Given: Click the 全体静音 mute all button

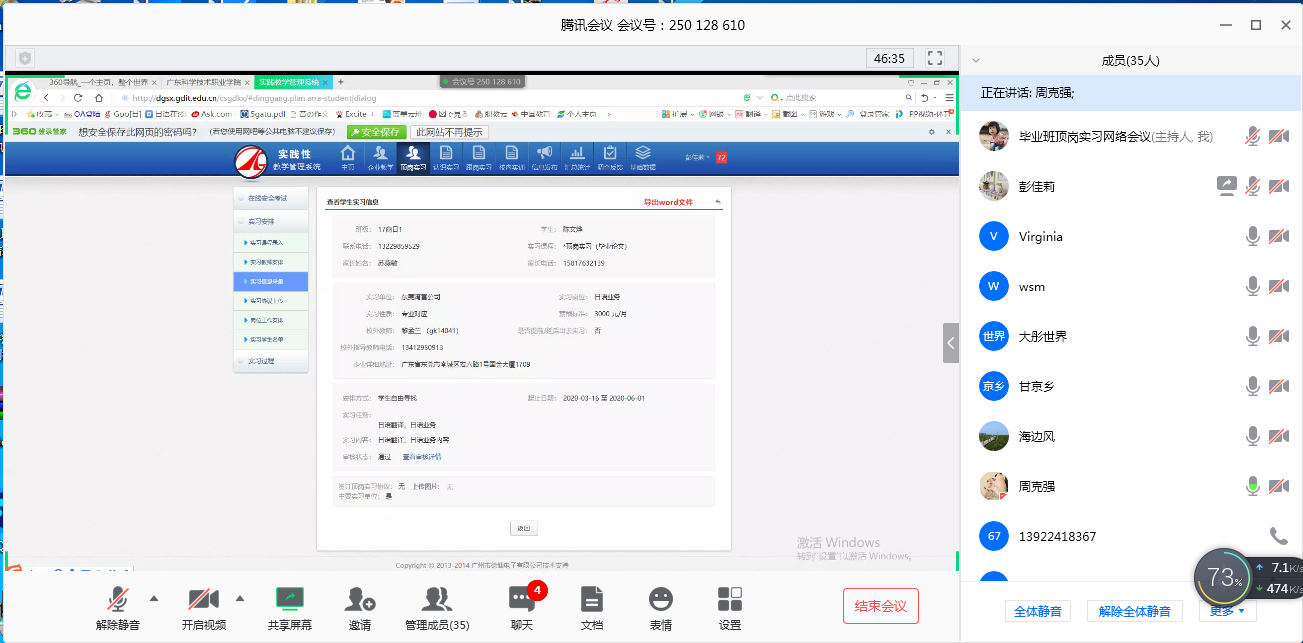Looking at the screenshot, I should (1037, 610).
